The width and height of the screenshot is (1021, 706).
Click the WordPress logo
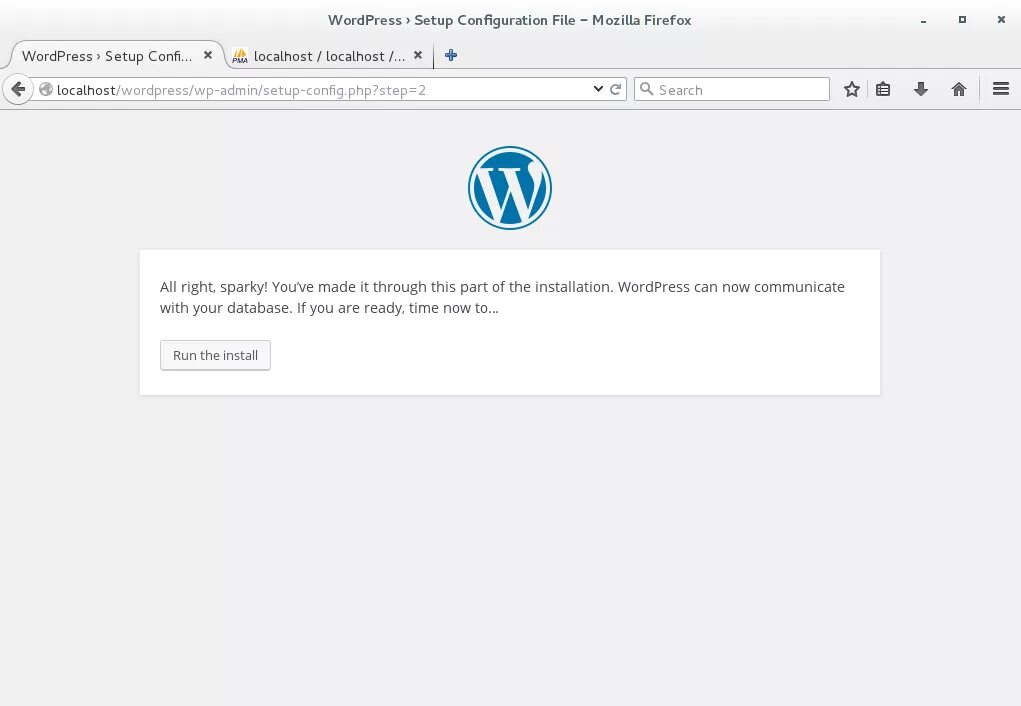coord(510,188)
